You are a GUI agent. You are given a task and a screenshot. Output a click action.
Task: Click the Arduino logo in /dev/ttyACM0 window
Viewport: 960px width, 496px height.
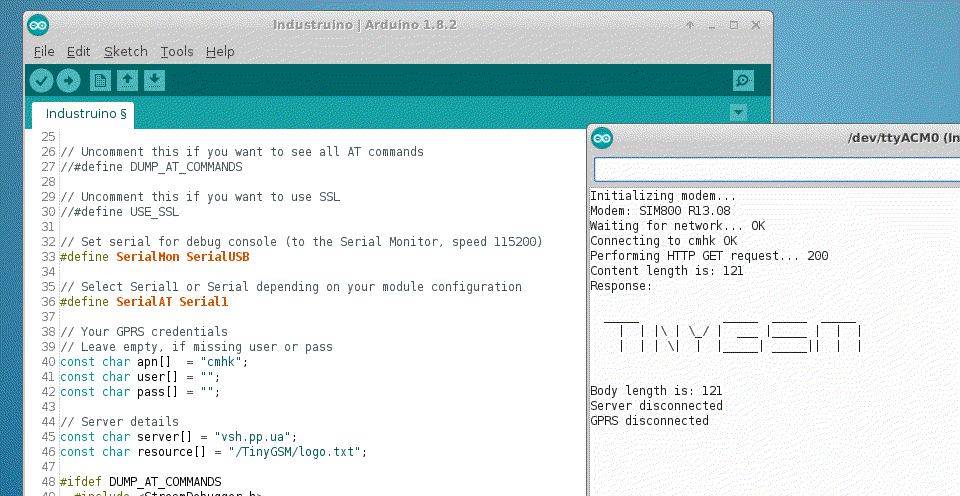point(602,139)
